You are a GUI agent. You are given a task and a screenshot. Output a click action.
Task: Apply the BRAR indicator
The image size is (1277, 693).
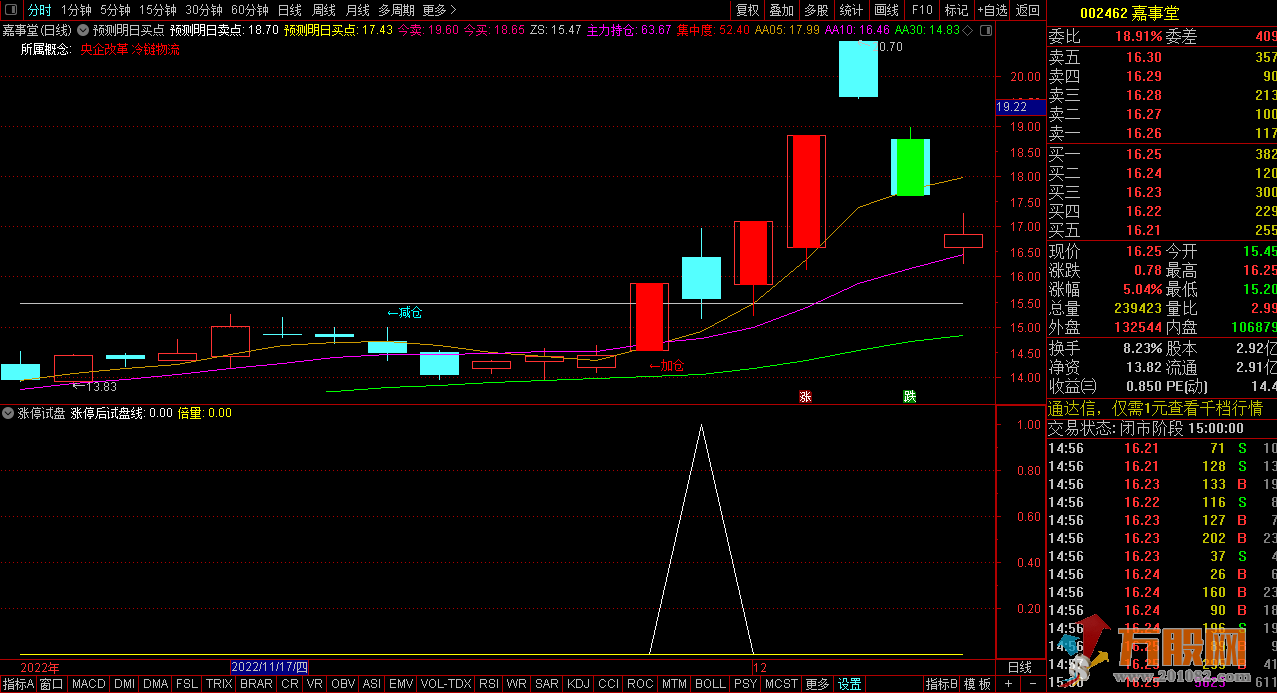click(x=256, y=684)
